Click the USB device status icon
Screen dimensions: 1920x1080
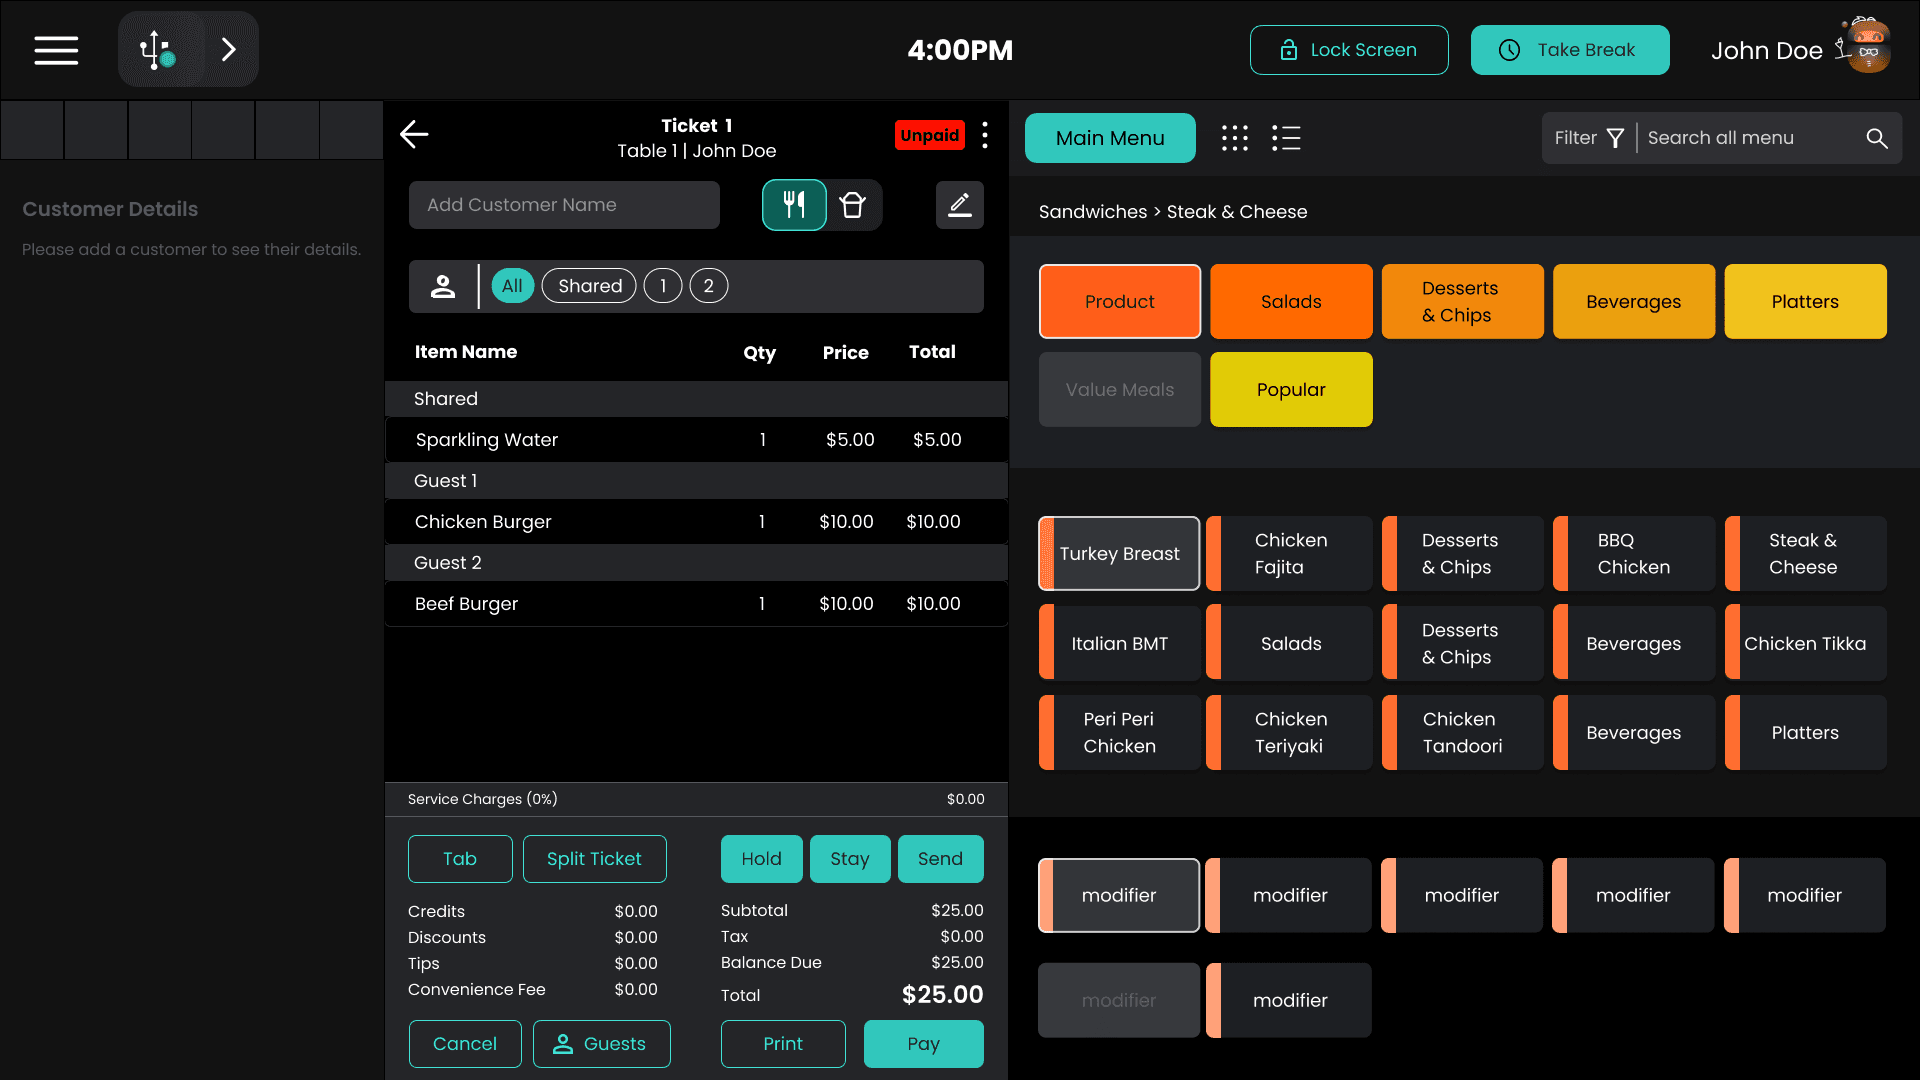[x=157, y=50]
